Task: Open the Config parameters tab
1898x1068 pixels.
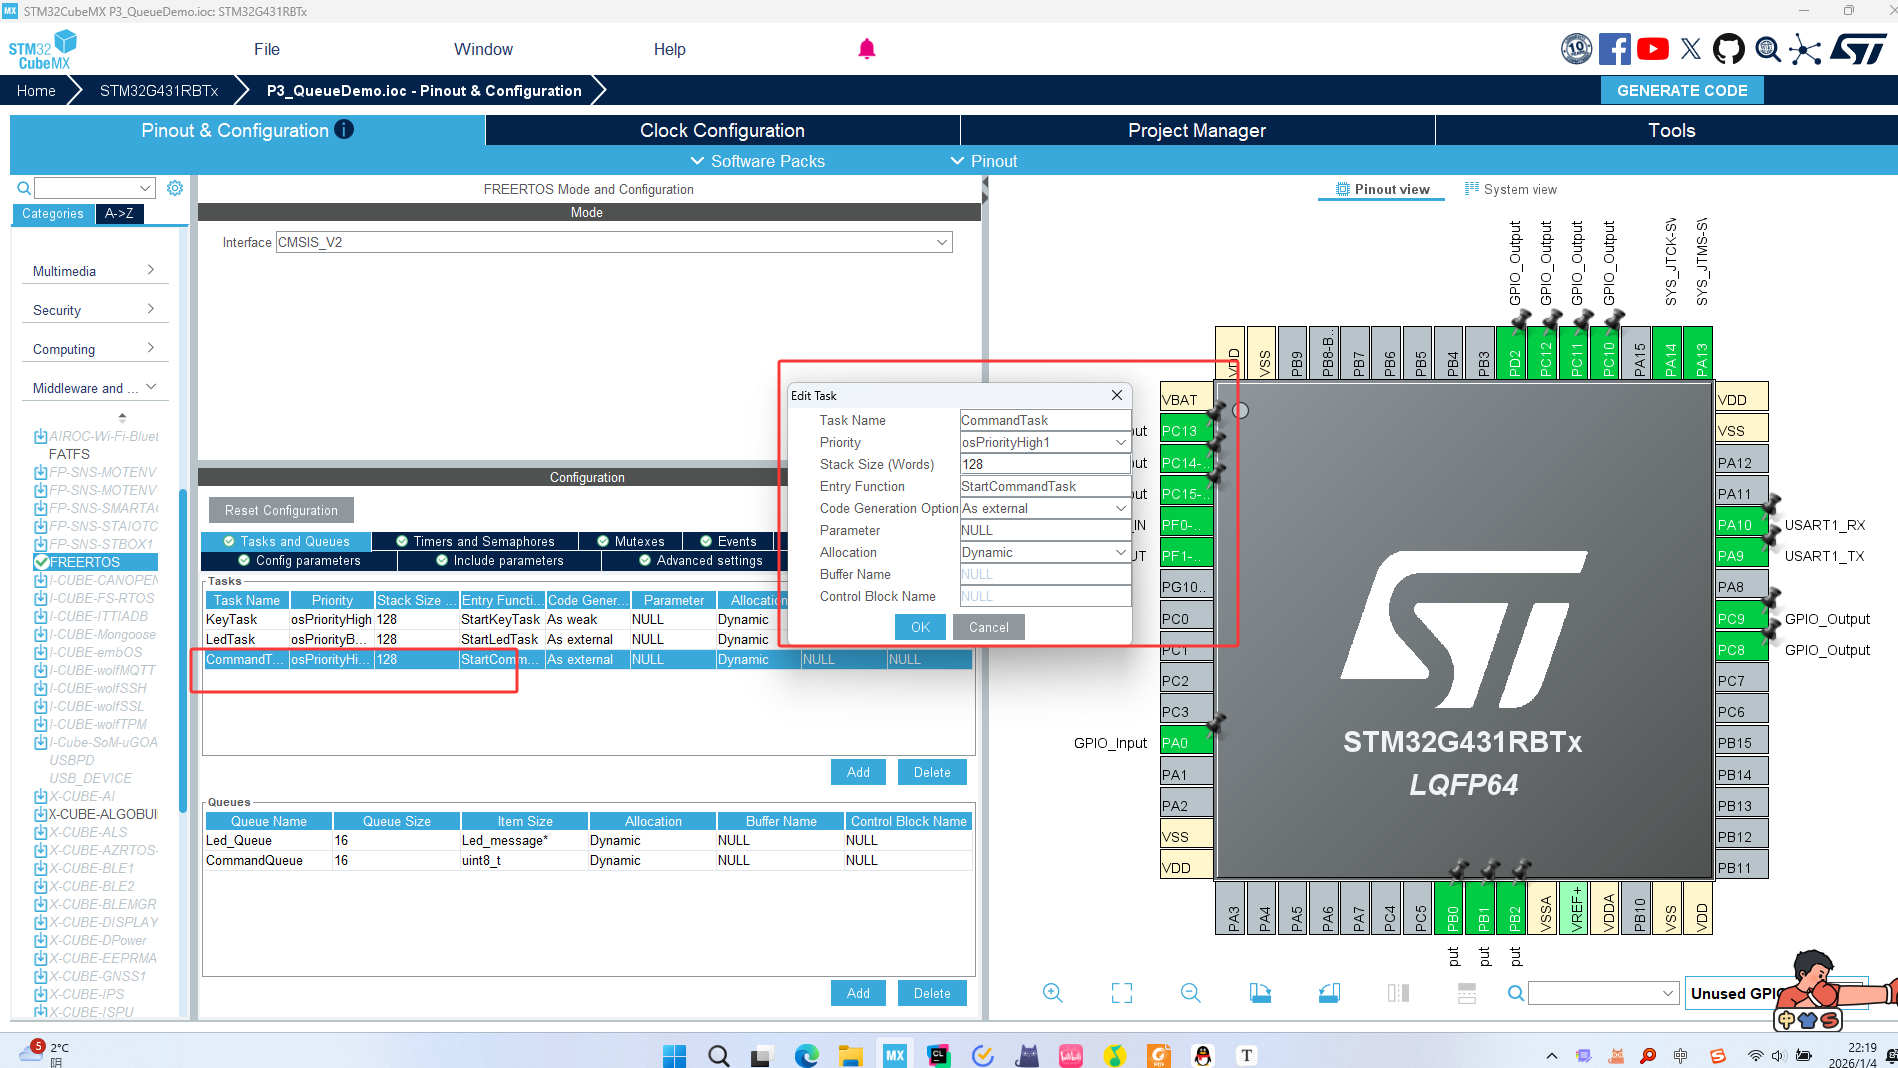Action: [299, 560]
